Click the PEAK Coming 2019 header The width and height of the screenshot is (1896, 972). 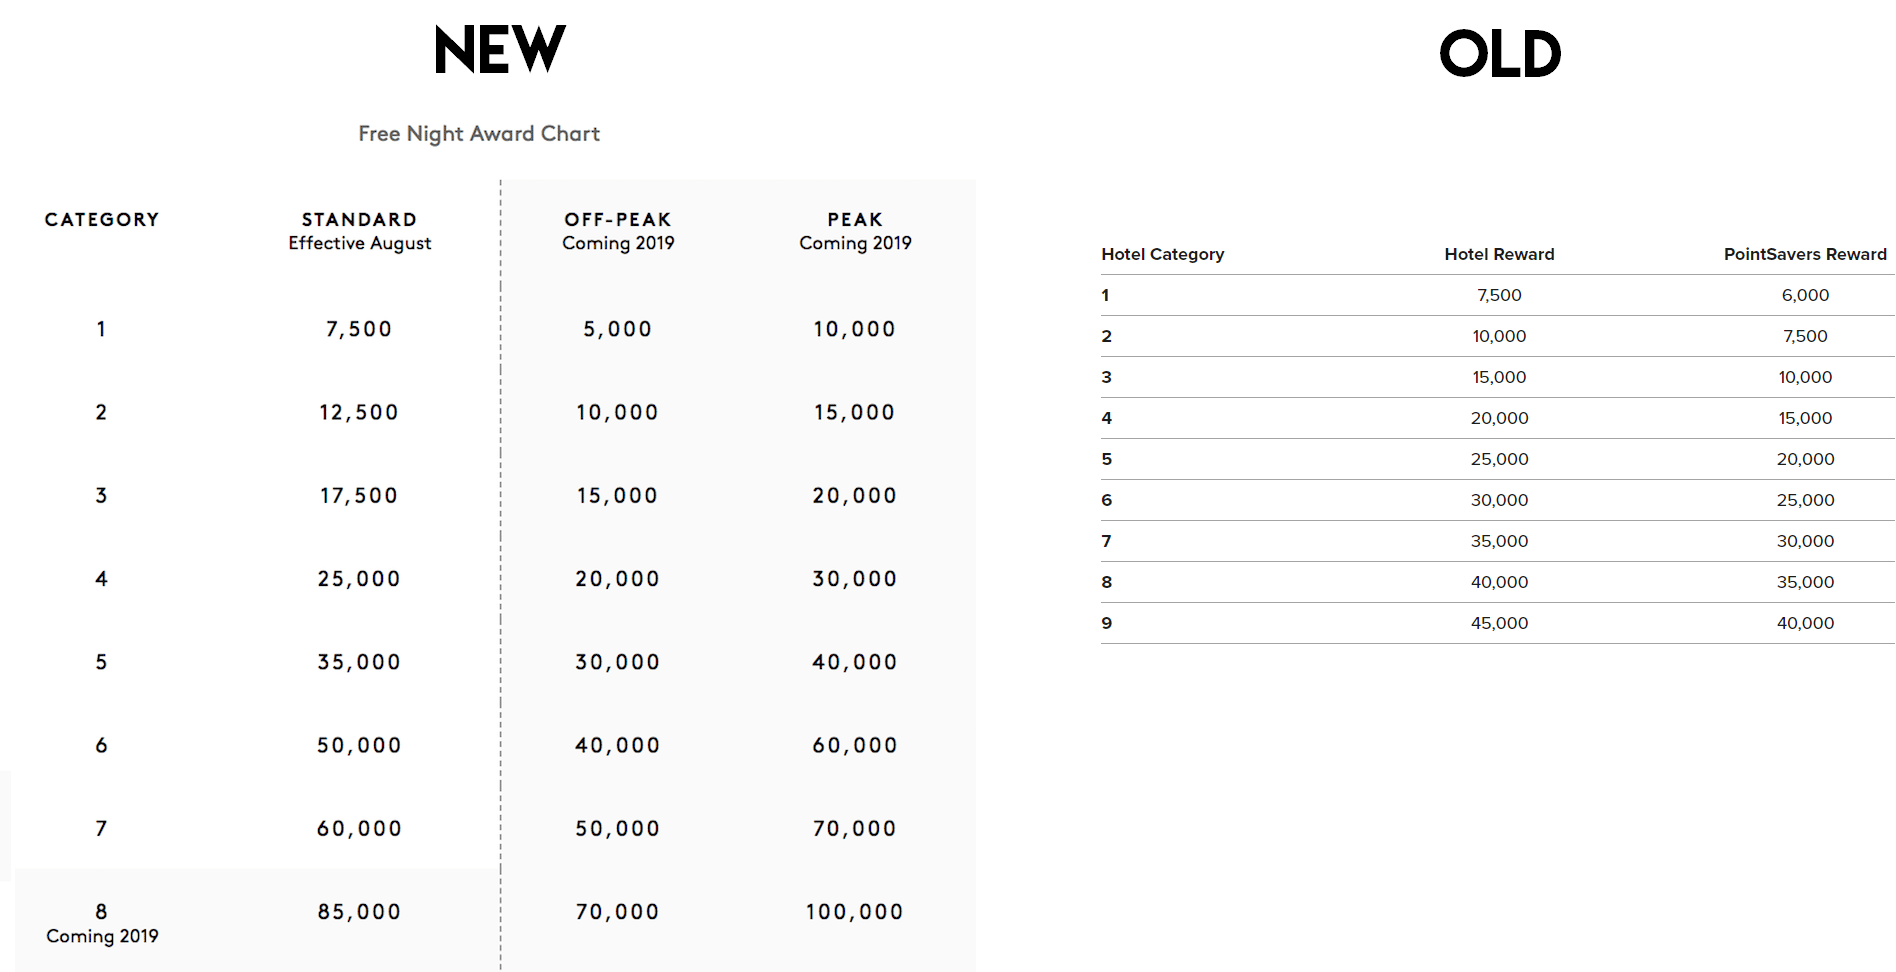pos(855,231)
